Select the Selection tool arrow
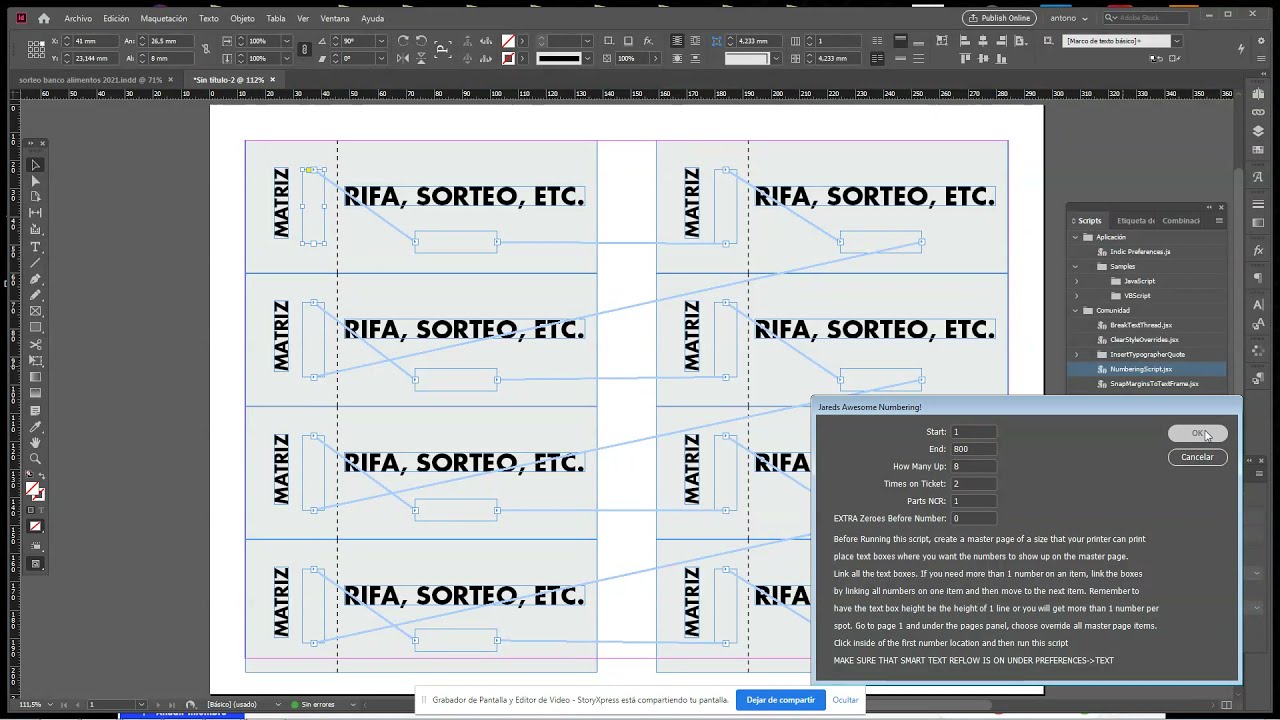This screenshot has width=1280, height=720. tap(35, 165)
